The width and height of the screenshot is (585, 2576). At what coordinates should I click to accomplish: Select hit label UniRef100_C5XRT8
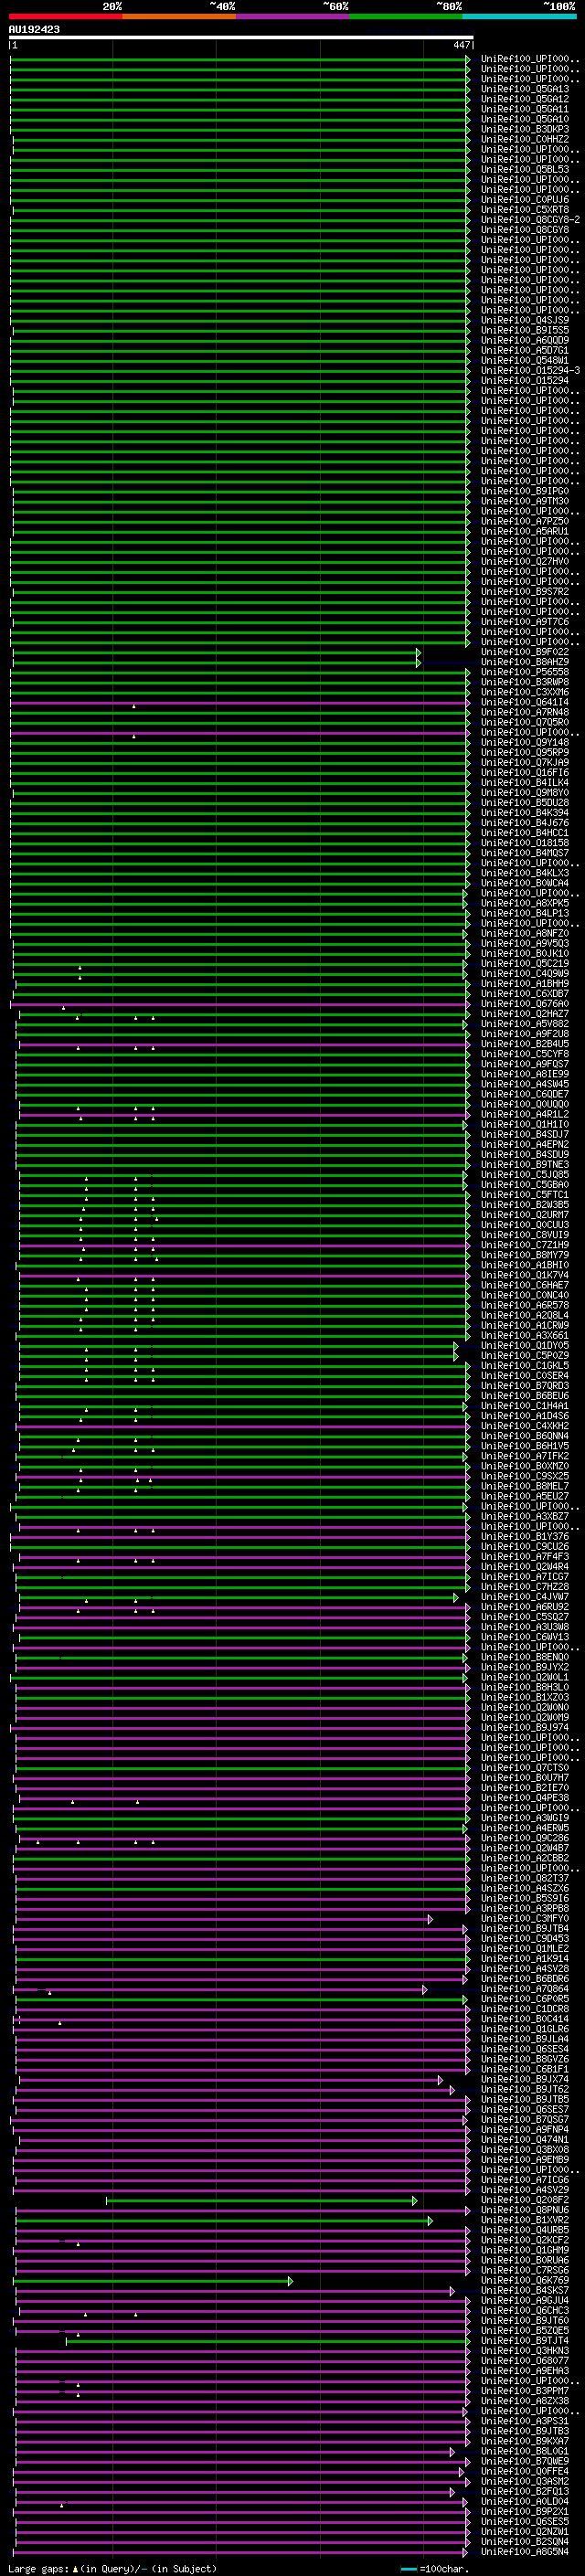(525, 210)
